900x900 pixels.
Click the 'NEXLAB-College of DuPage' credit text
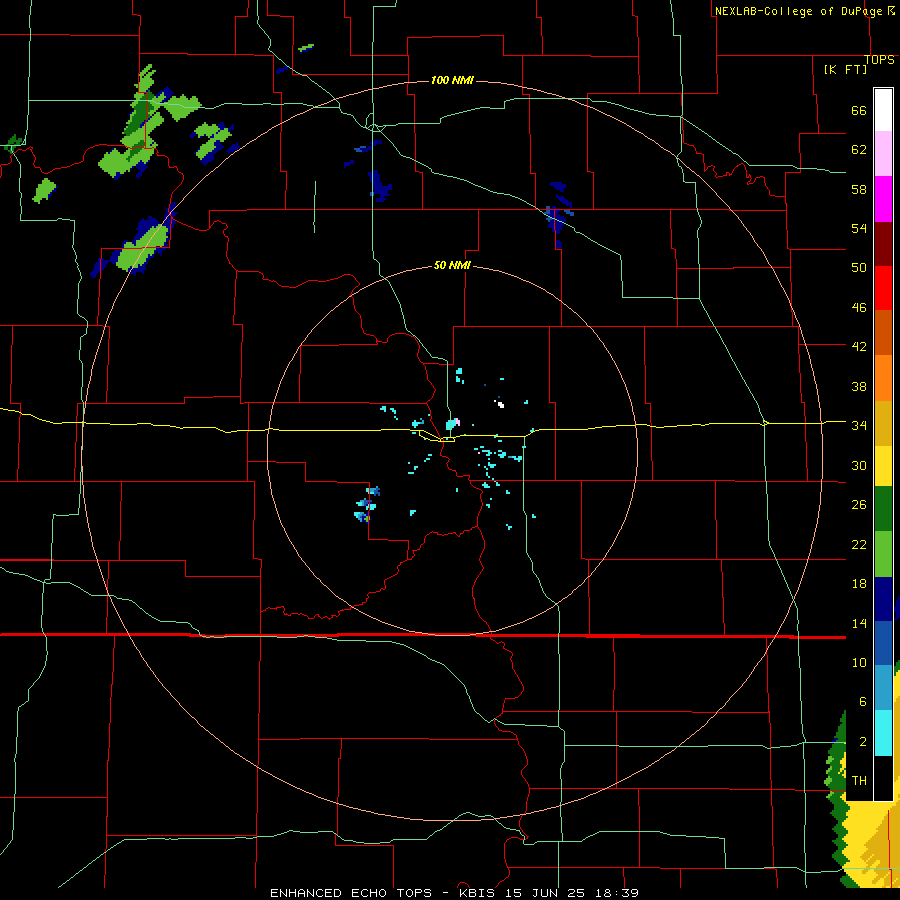[798, 11]
